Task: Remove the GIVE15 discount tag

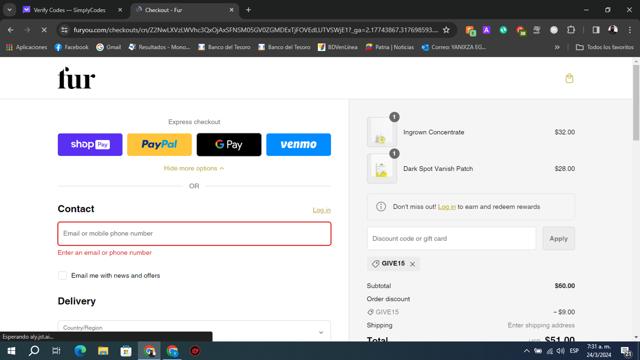Action: [412, 264]
